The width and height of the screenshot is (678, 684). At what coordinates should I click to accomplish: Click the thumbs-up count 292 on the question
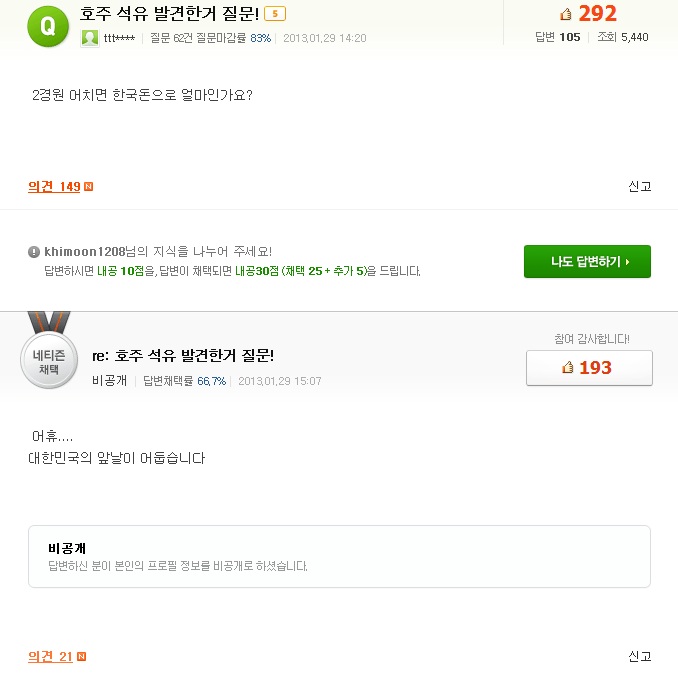(x=589, y=14)
